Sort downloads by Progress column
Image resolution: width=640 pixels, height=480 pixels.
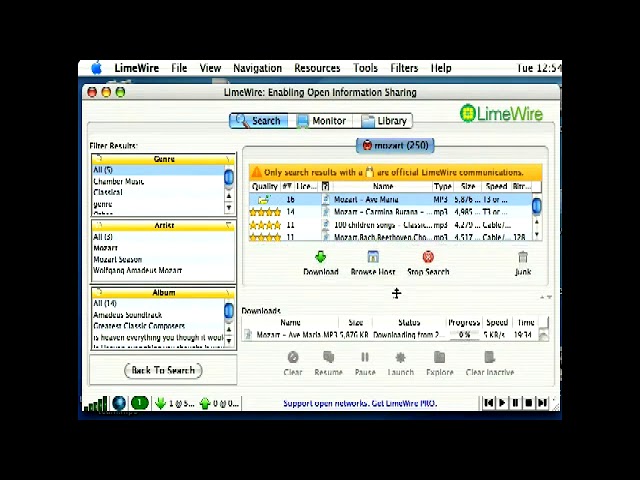pos(464,322)
